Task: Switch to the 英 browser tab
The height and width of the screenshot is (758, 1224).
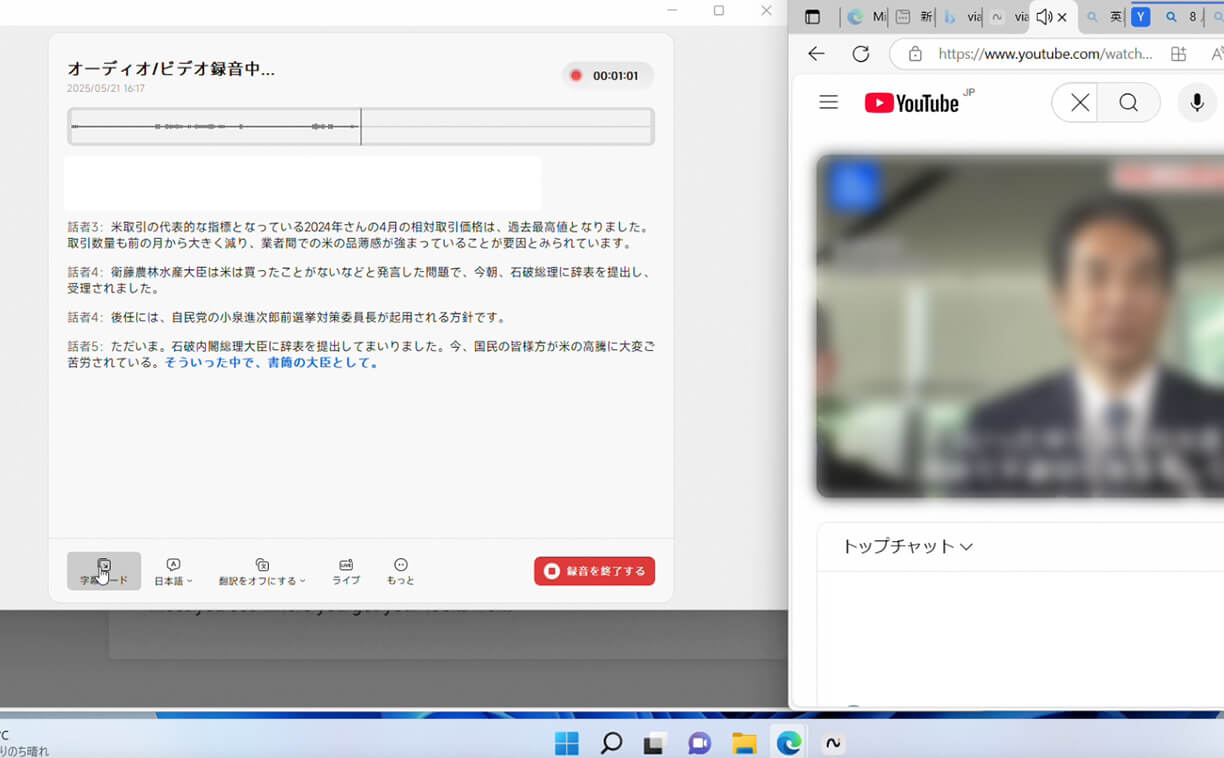Action: [x=1103, y=17]
